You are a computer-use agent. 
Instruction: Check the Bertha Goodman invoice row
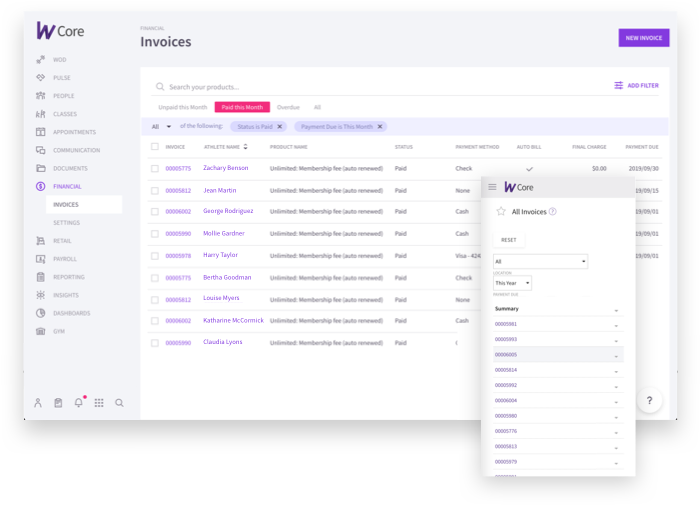154,278
